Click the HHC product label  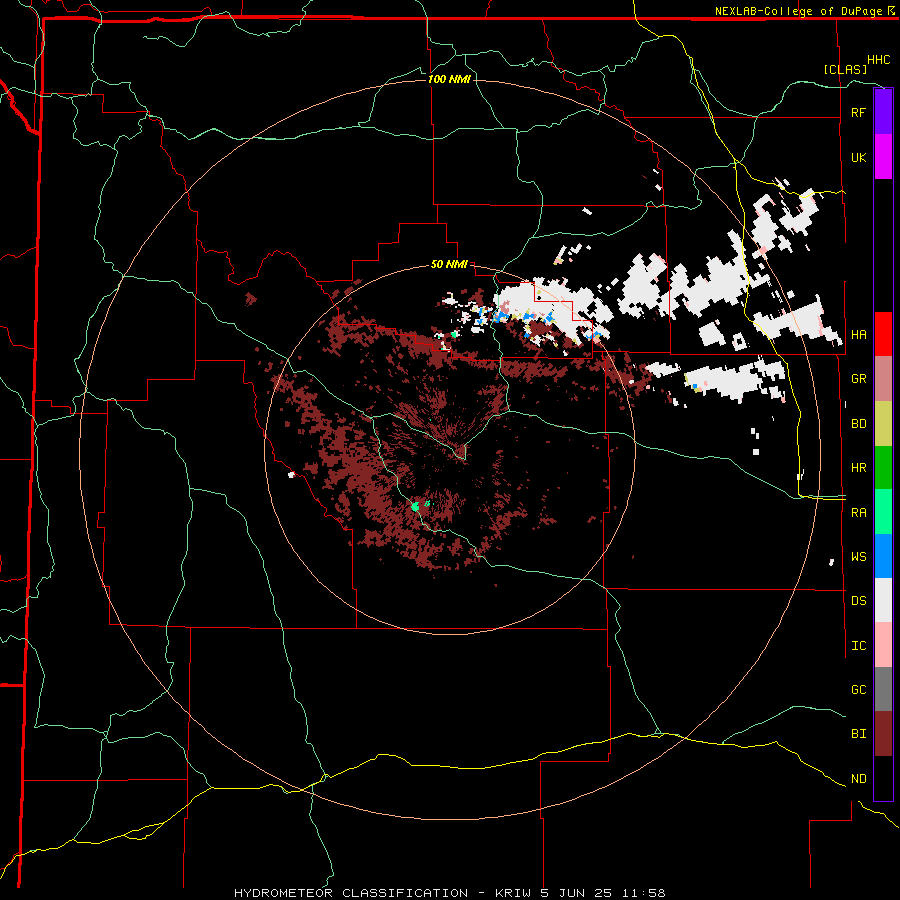click(878, 60)
